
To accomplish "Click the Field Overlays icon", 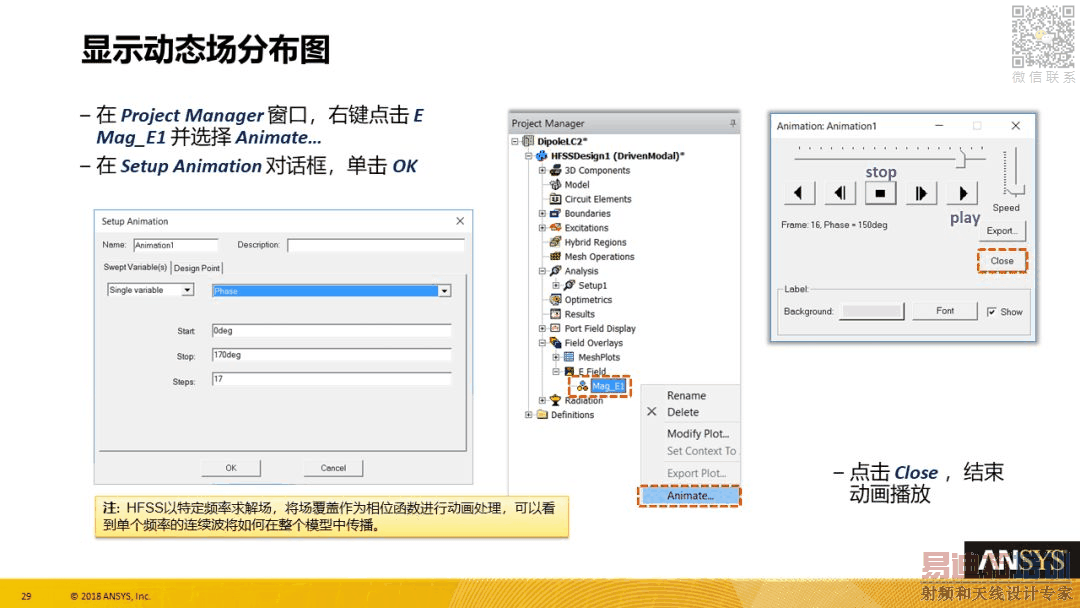I will point(555,343).
